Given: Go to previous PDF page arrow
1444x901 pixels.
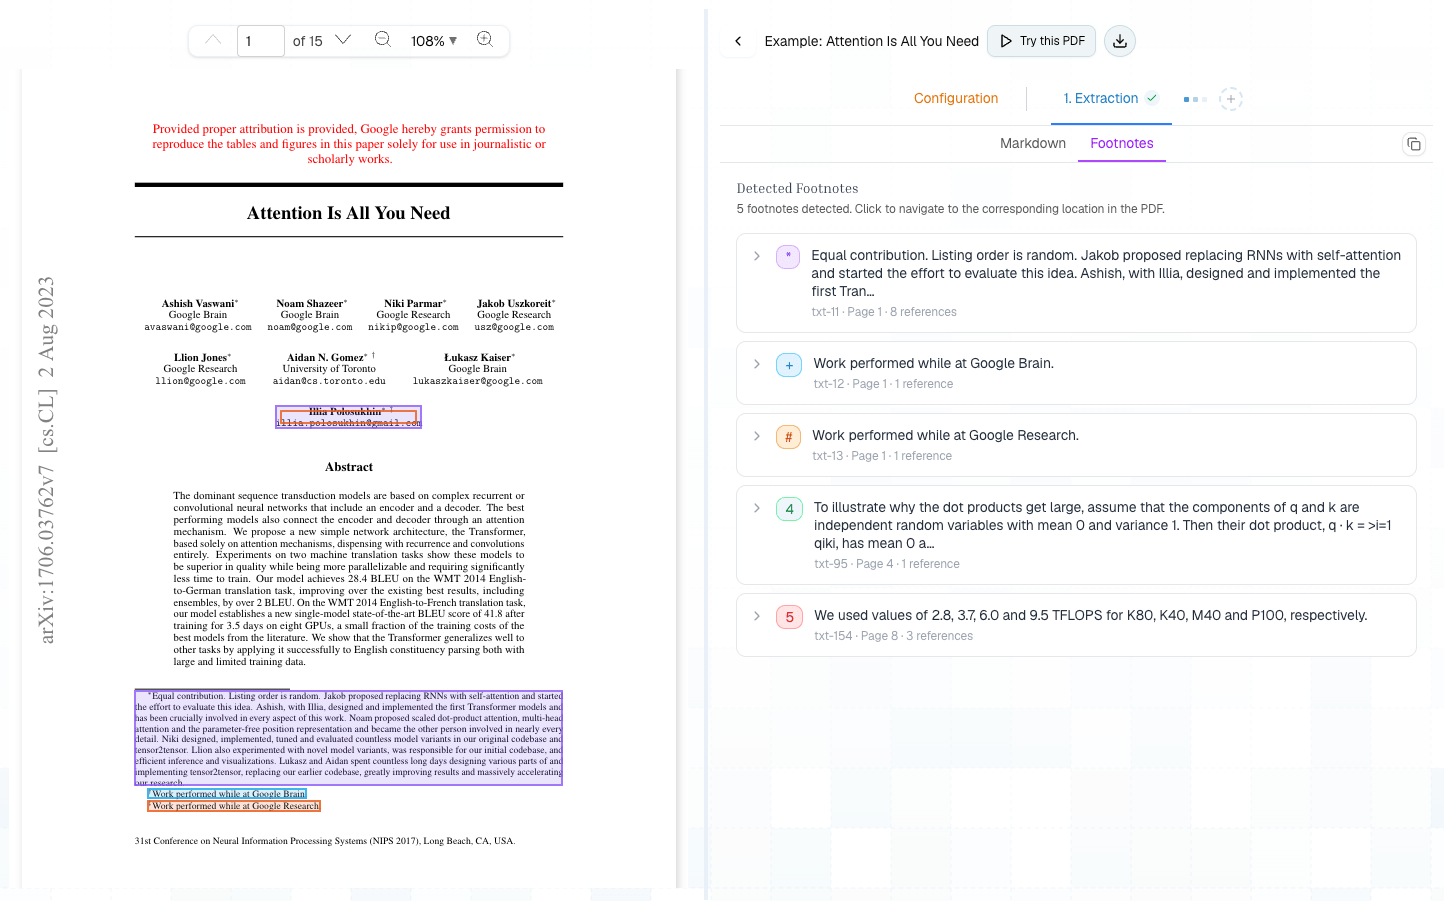Looking at the screenshot, I should 213,40.
